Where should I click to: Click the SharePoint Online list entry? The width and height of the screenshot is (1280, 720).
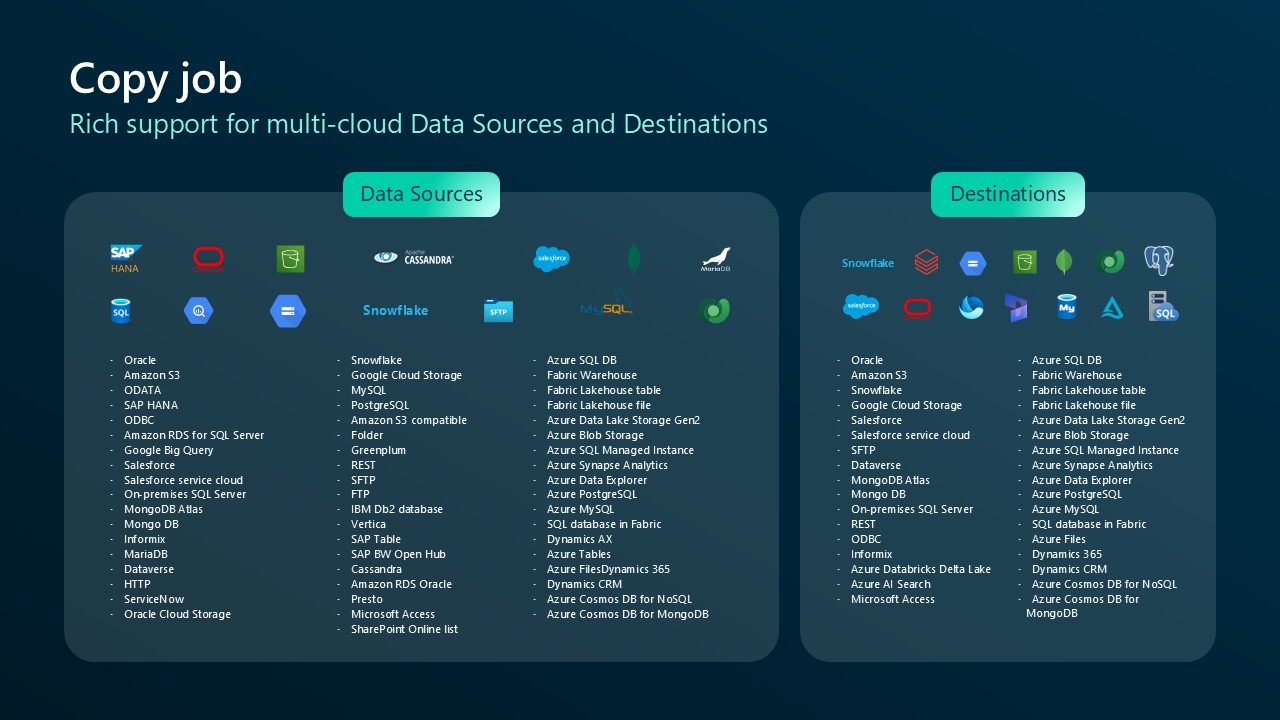(x=404, y=629)
